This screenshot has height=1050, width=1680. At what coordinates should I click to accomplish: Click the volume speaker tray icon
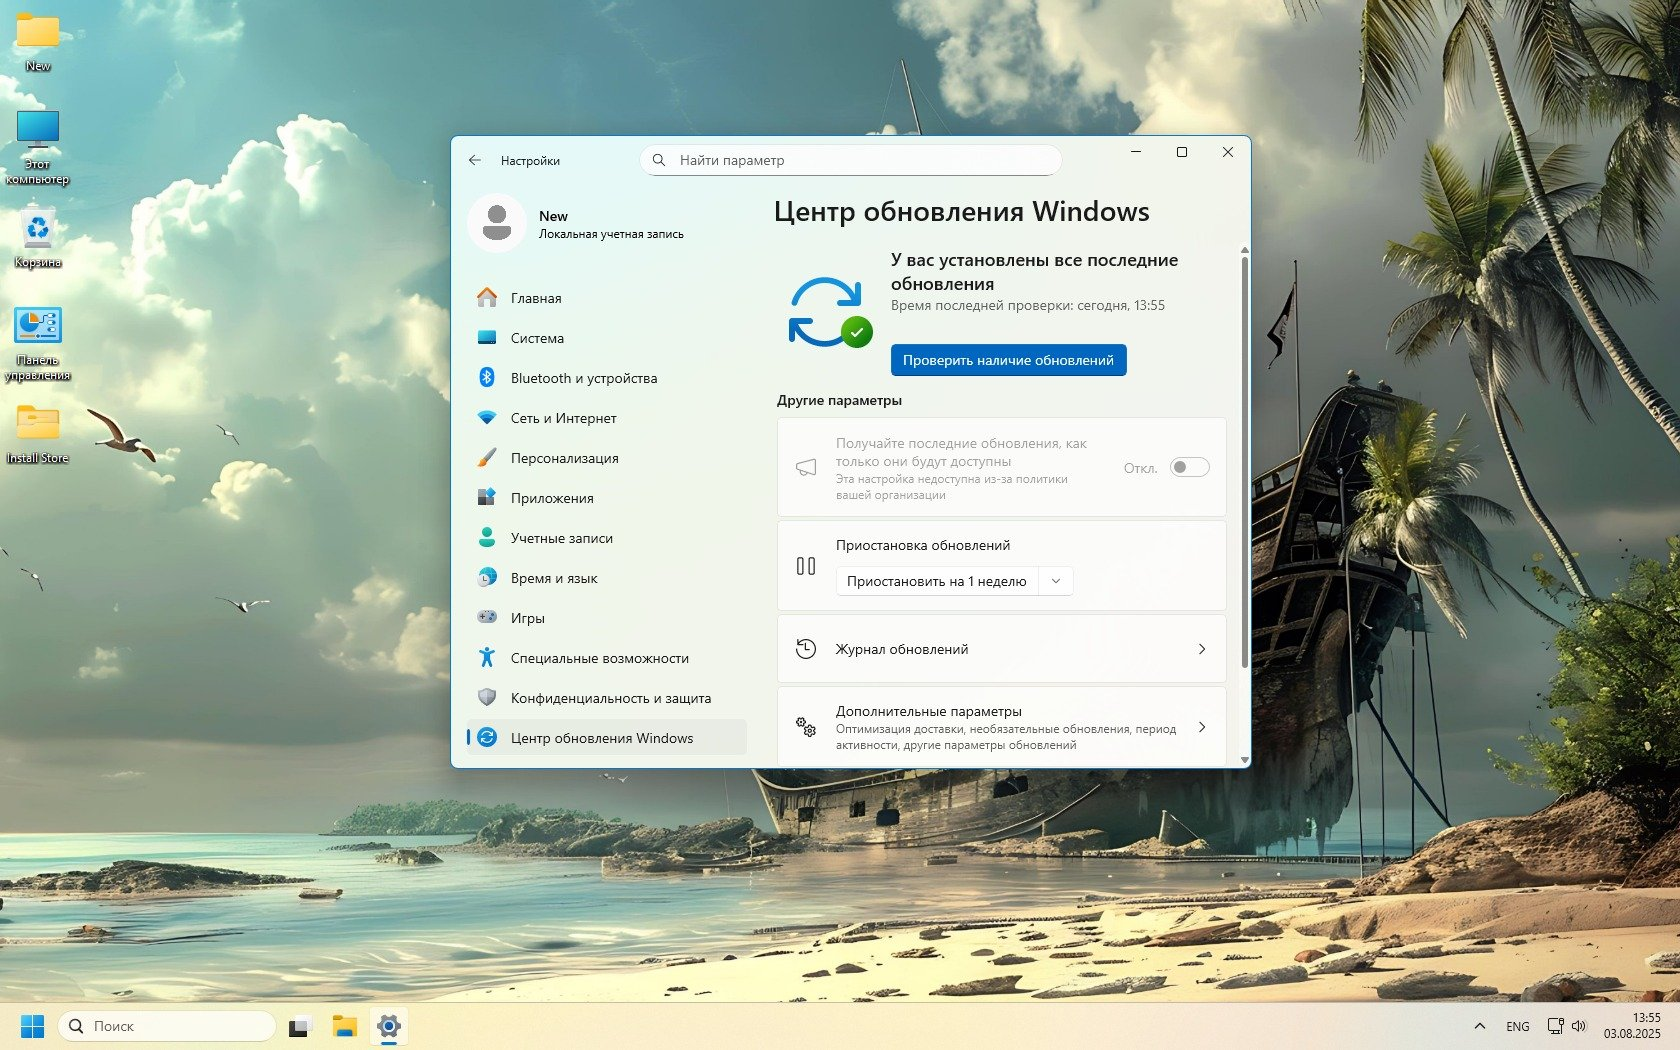point(1579,1026)
